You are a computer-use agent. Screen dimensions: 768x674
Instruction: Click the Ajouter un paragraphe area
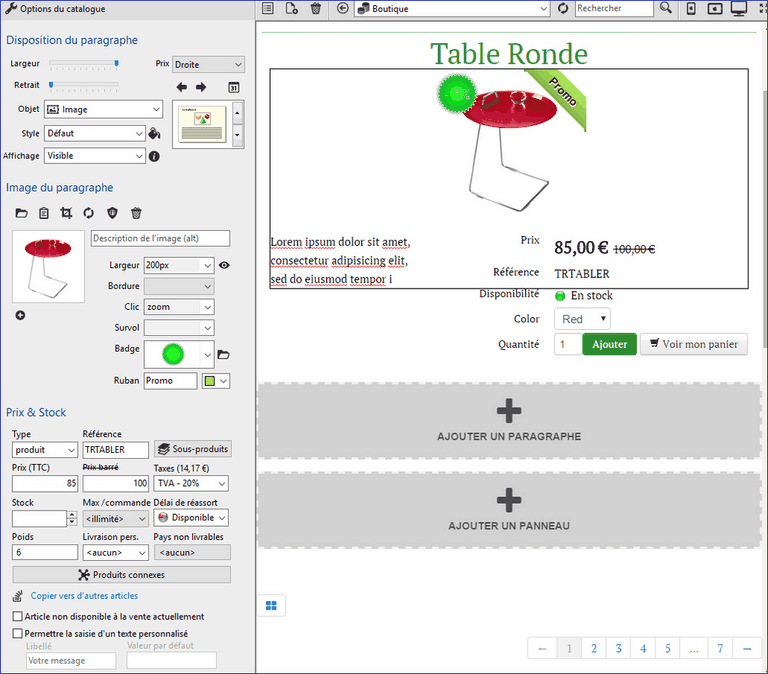[x=508, y=421]
